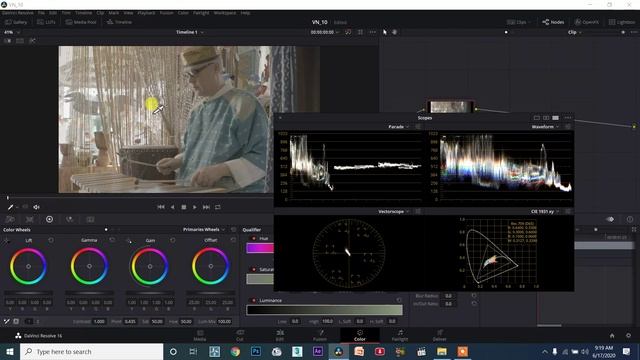
Task: Toggle the Saturation qualifier on or off
Action: pyautogui.click(x=254, y=269)
